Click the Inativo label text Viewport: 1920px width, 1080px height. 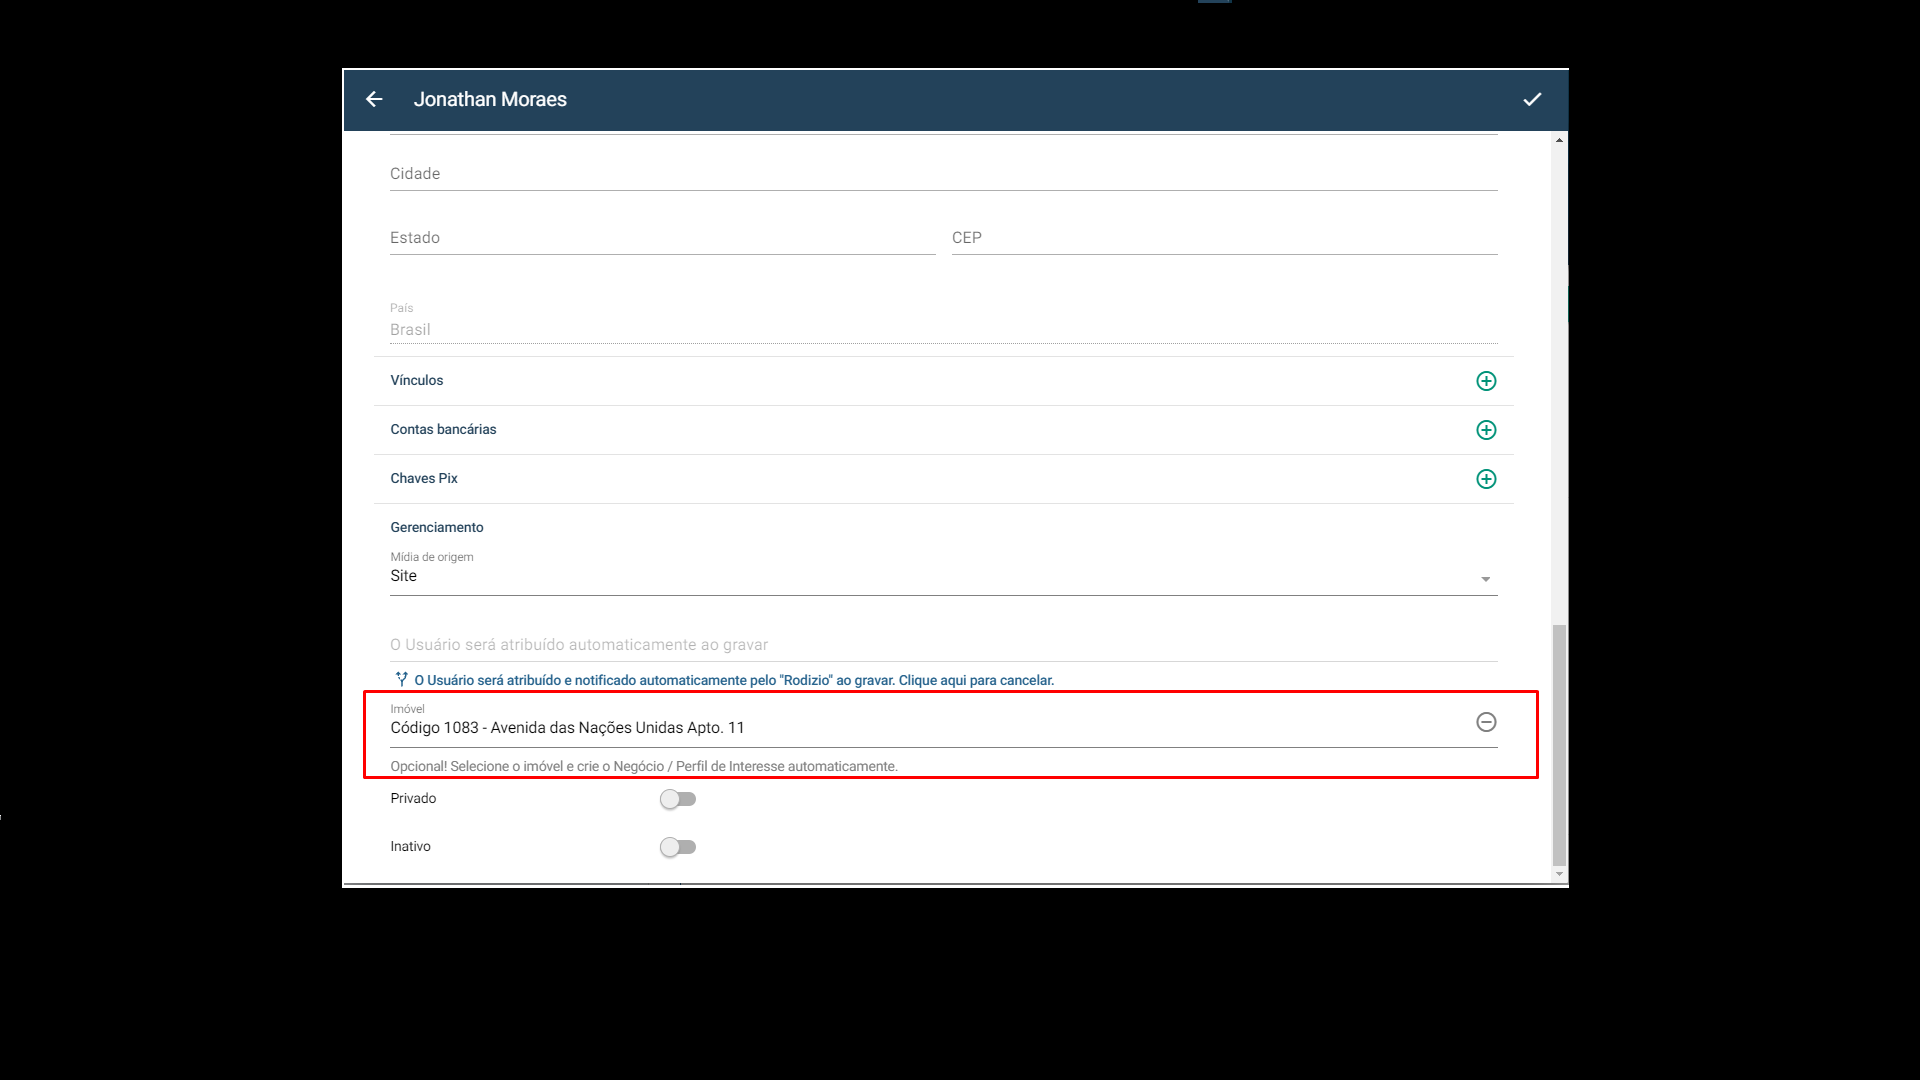tap(410, 846)
